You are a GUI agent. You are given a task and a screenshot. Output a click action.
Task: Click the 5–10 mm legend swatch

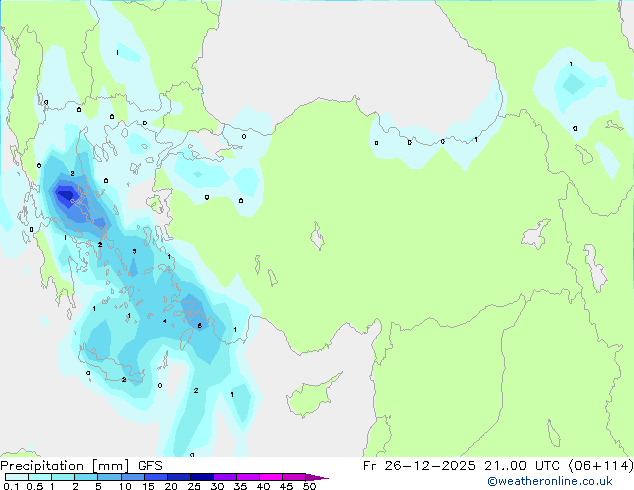point(109,477)
